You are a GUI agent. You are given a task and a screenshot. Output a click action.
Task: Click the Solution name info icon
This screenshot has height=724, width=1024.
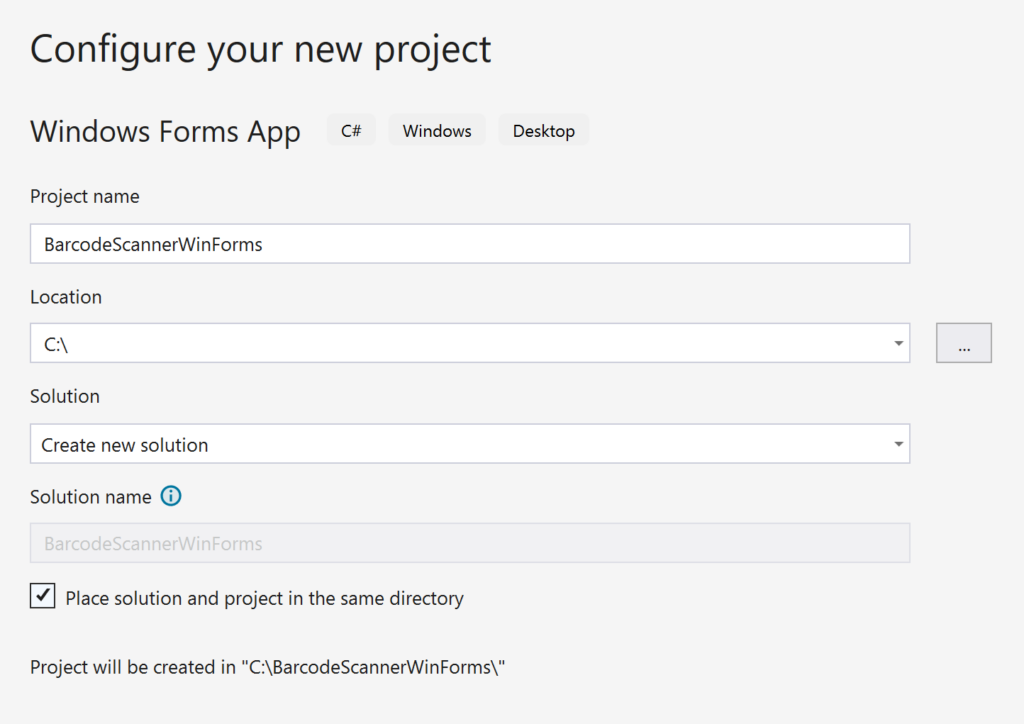click(171, 497)
